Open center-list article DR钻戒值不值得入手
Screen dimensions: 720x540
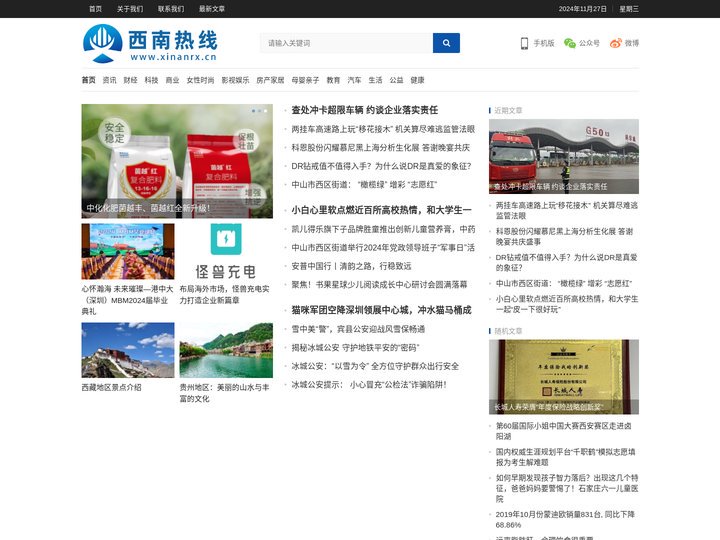pyautogui.click(x=382, y=166)
